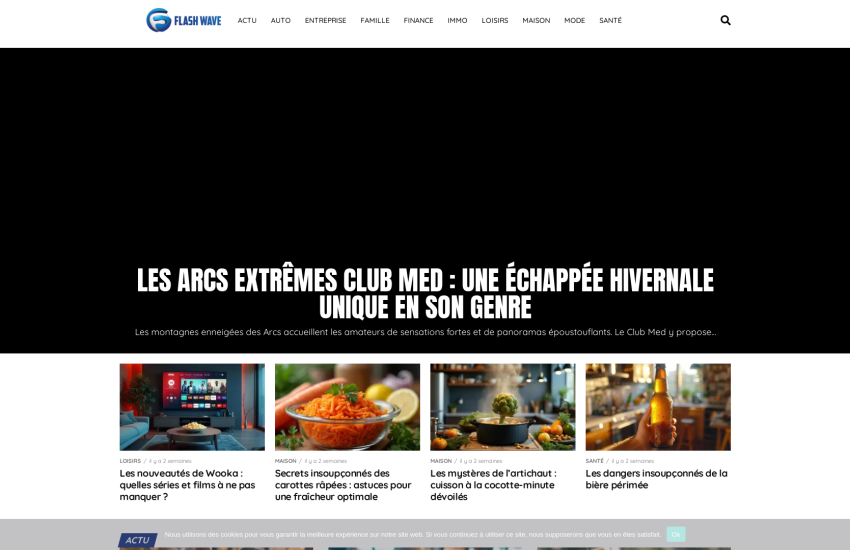Viewport: 850px width, 550px height.
Task: Click the Flash Wave logo
Action: [184, 20]
